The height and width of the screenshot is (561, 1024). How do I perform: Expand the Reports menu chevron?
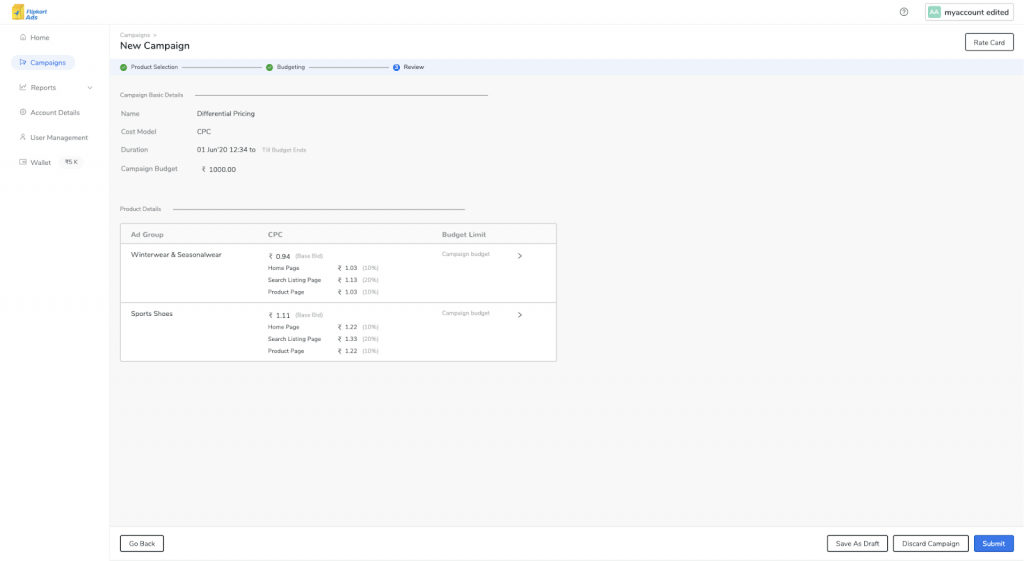coord(90,88)
